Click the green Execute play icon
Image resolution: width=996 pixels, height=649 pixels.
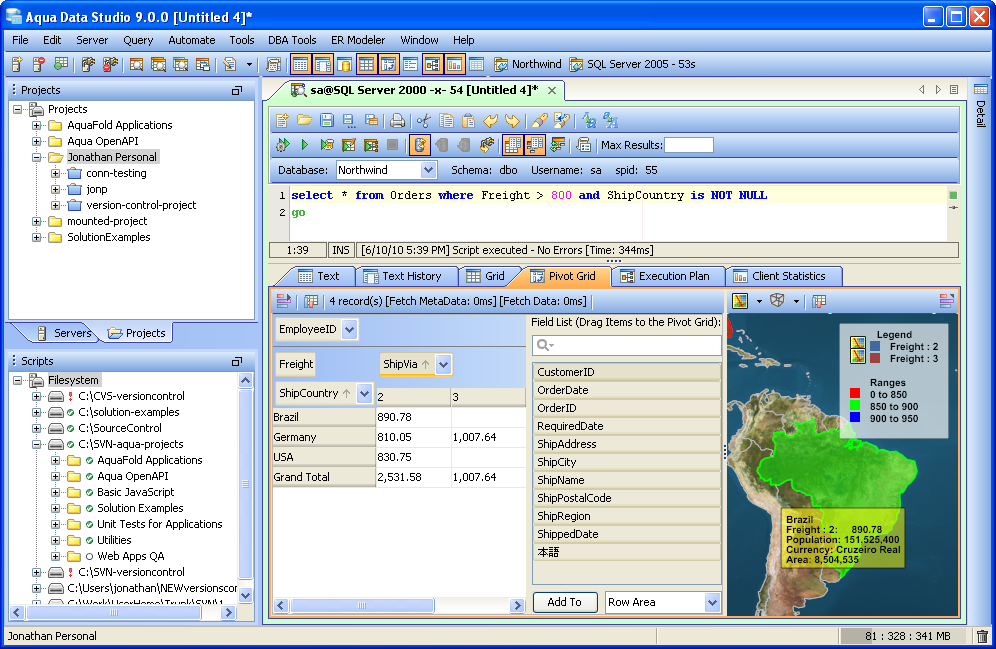[x=304, y=145]
